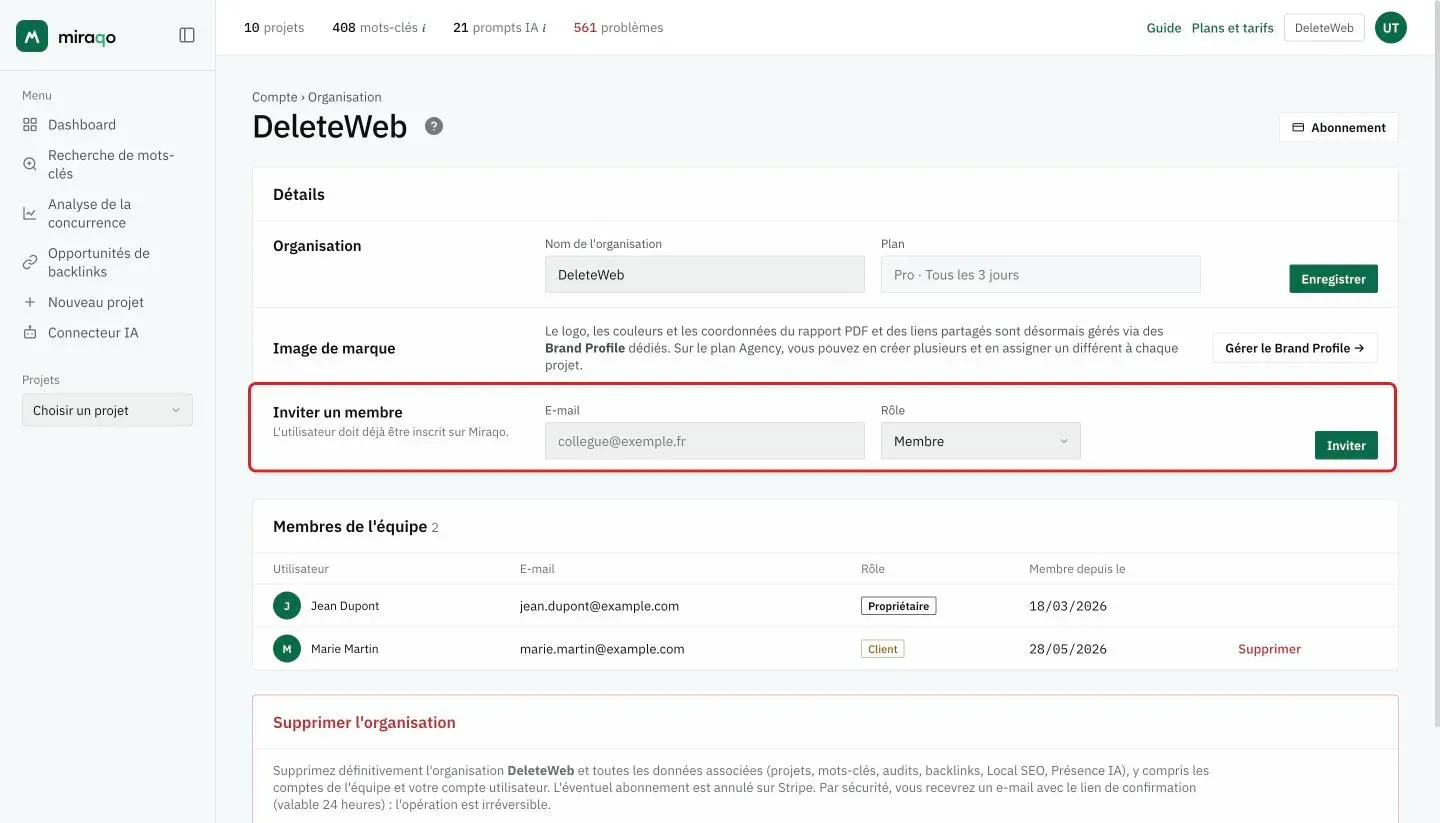Click Jean Dupont's J avatar
Image resolution: width=1440 pixels, height=823 pixels.
click(287, 606)
